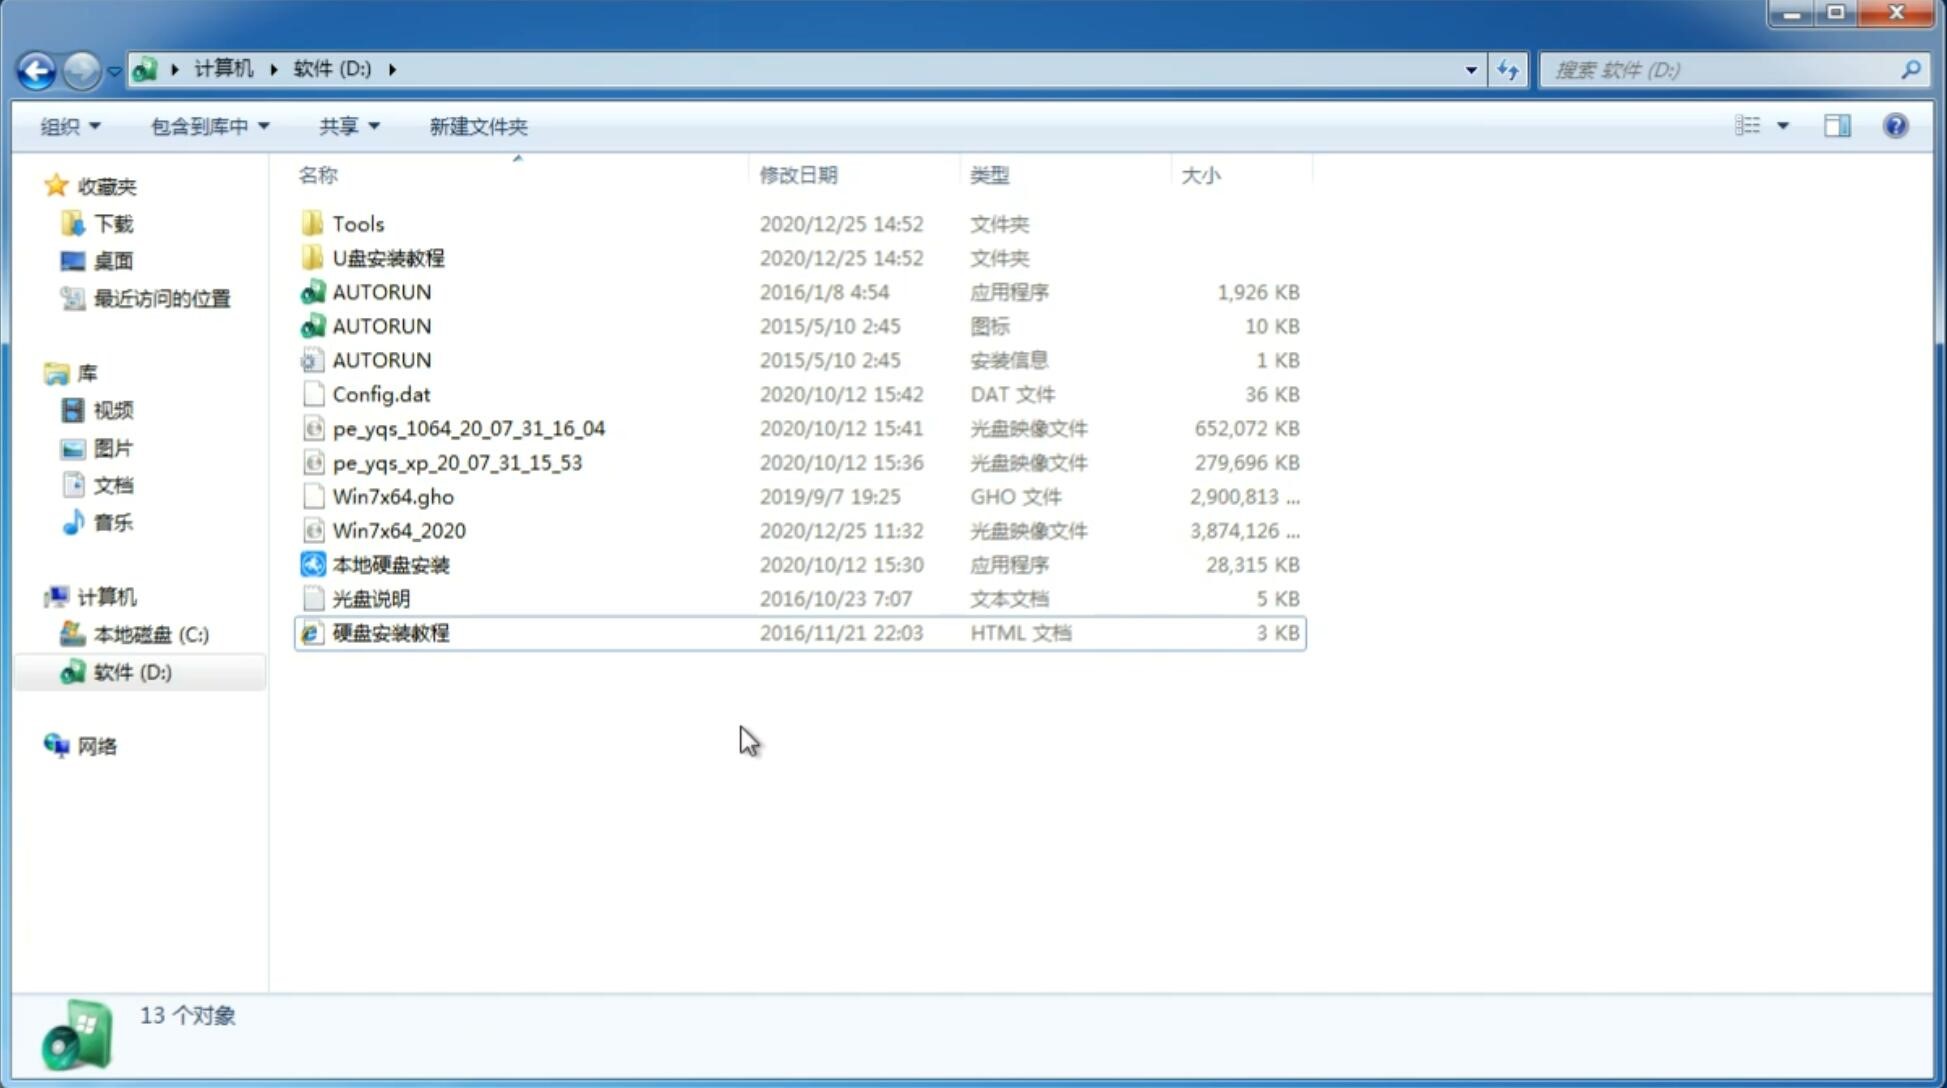Click the back navigation arrow button

coord(36,68)
